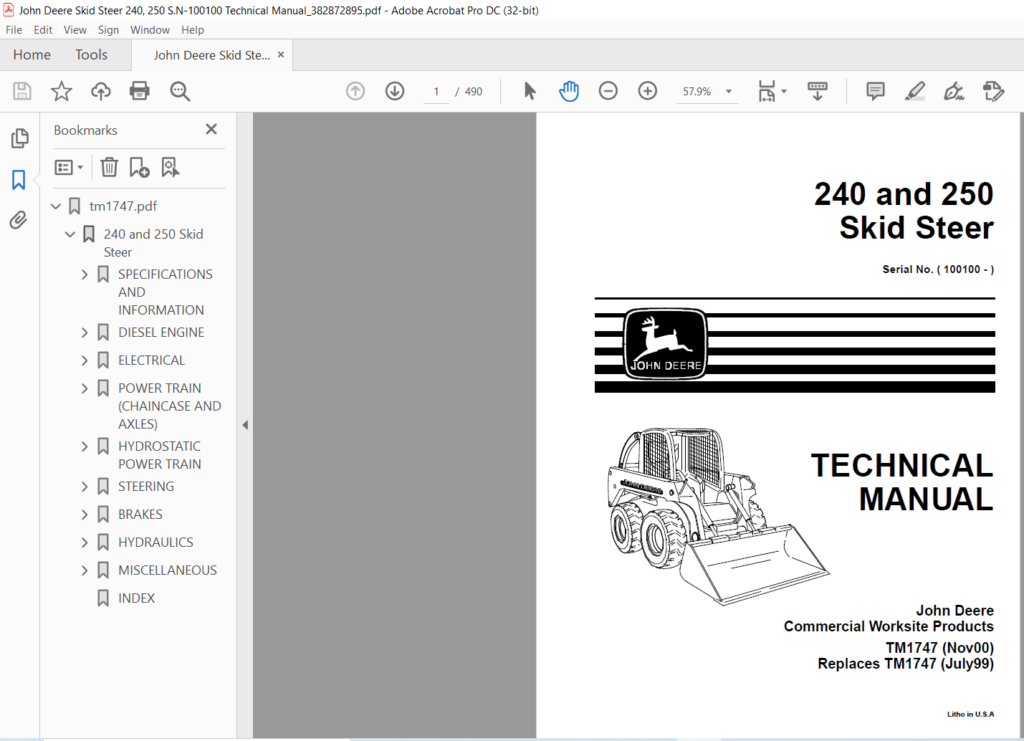
Task: Expand the HYDRAULICS bookmark section
Action: click(x=84, y=542)
